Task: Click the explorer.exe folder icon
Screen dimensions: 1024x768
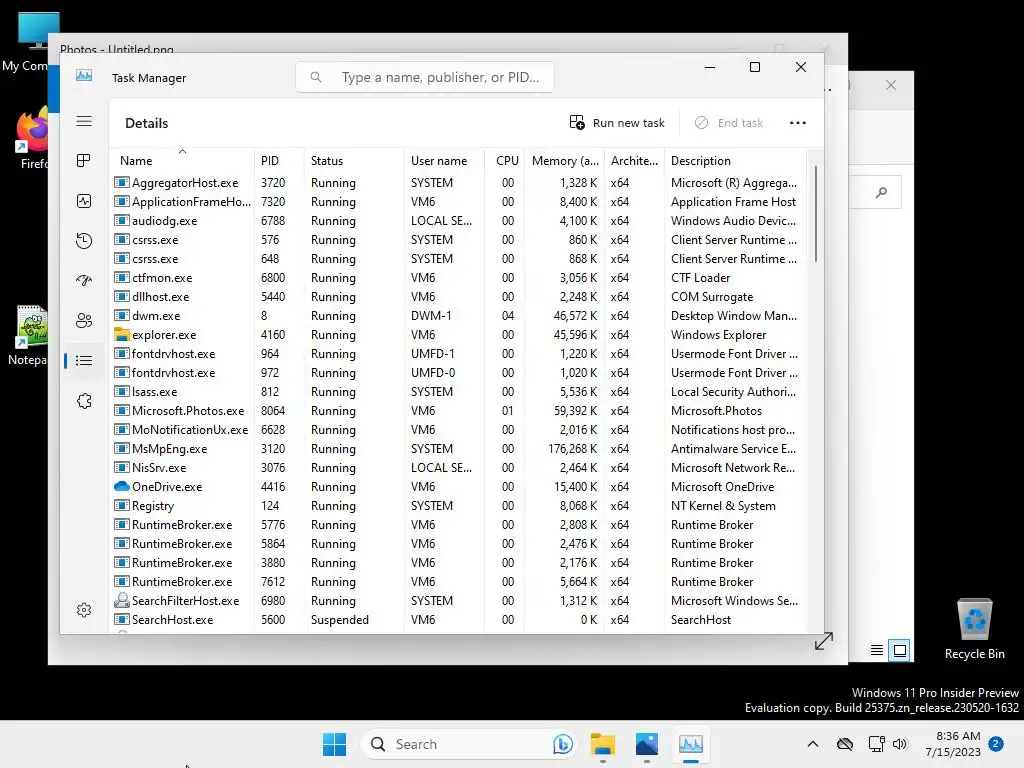Action: pos(121,334)
